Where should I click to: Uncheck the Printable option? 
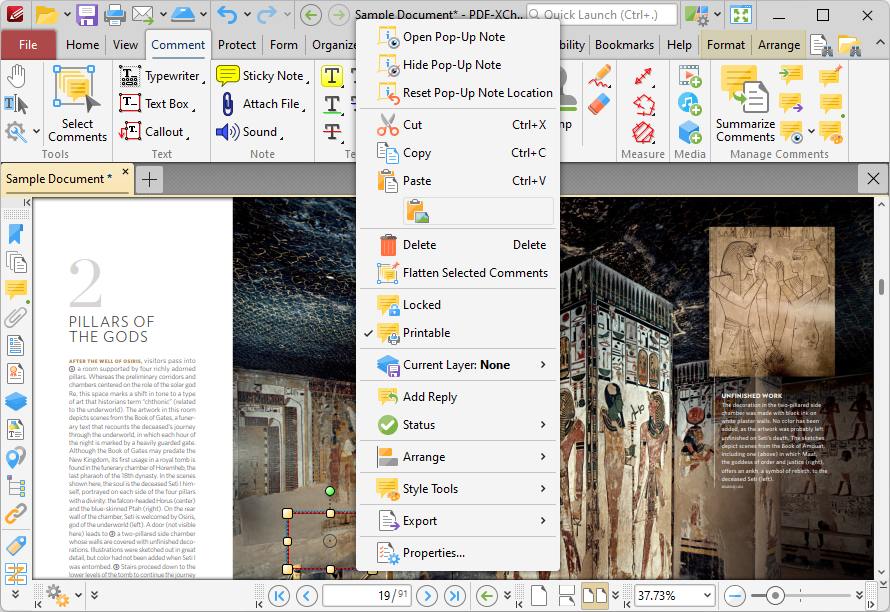pyautogui.click(x=457, y=333)
